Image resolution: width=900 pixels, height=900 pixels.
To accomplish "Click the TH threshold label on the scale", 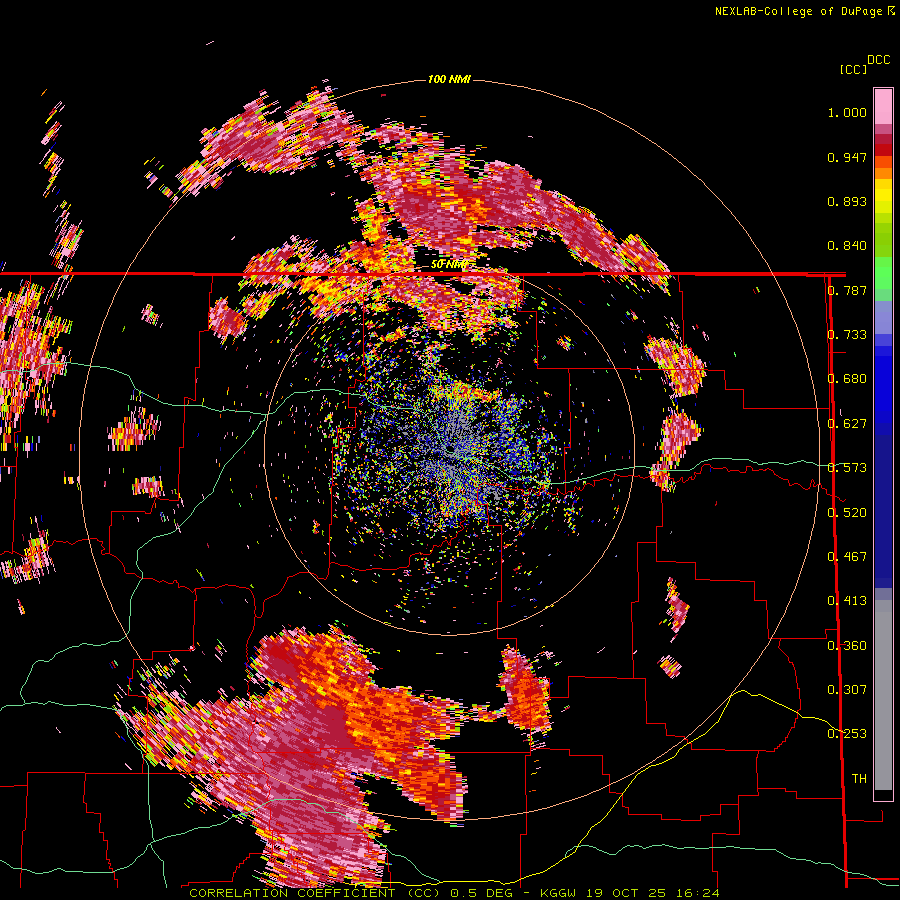I will click(x=859, y=779).
